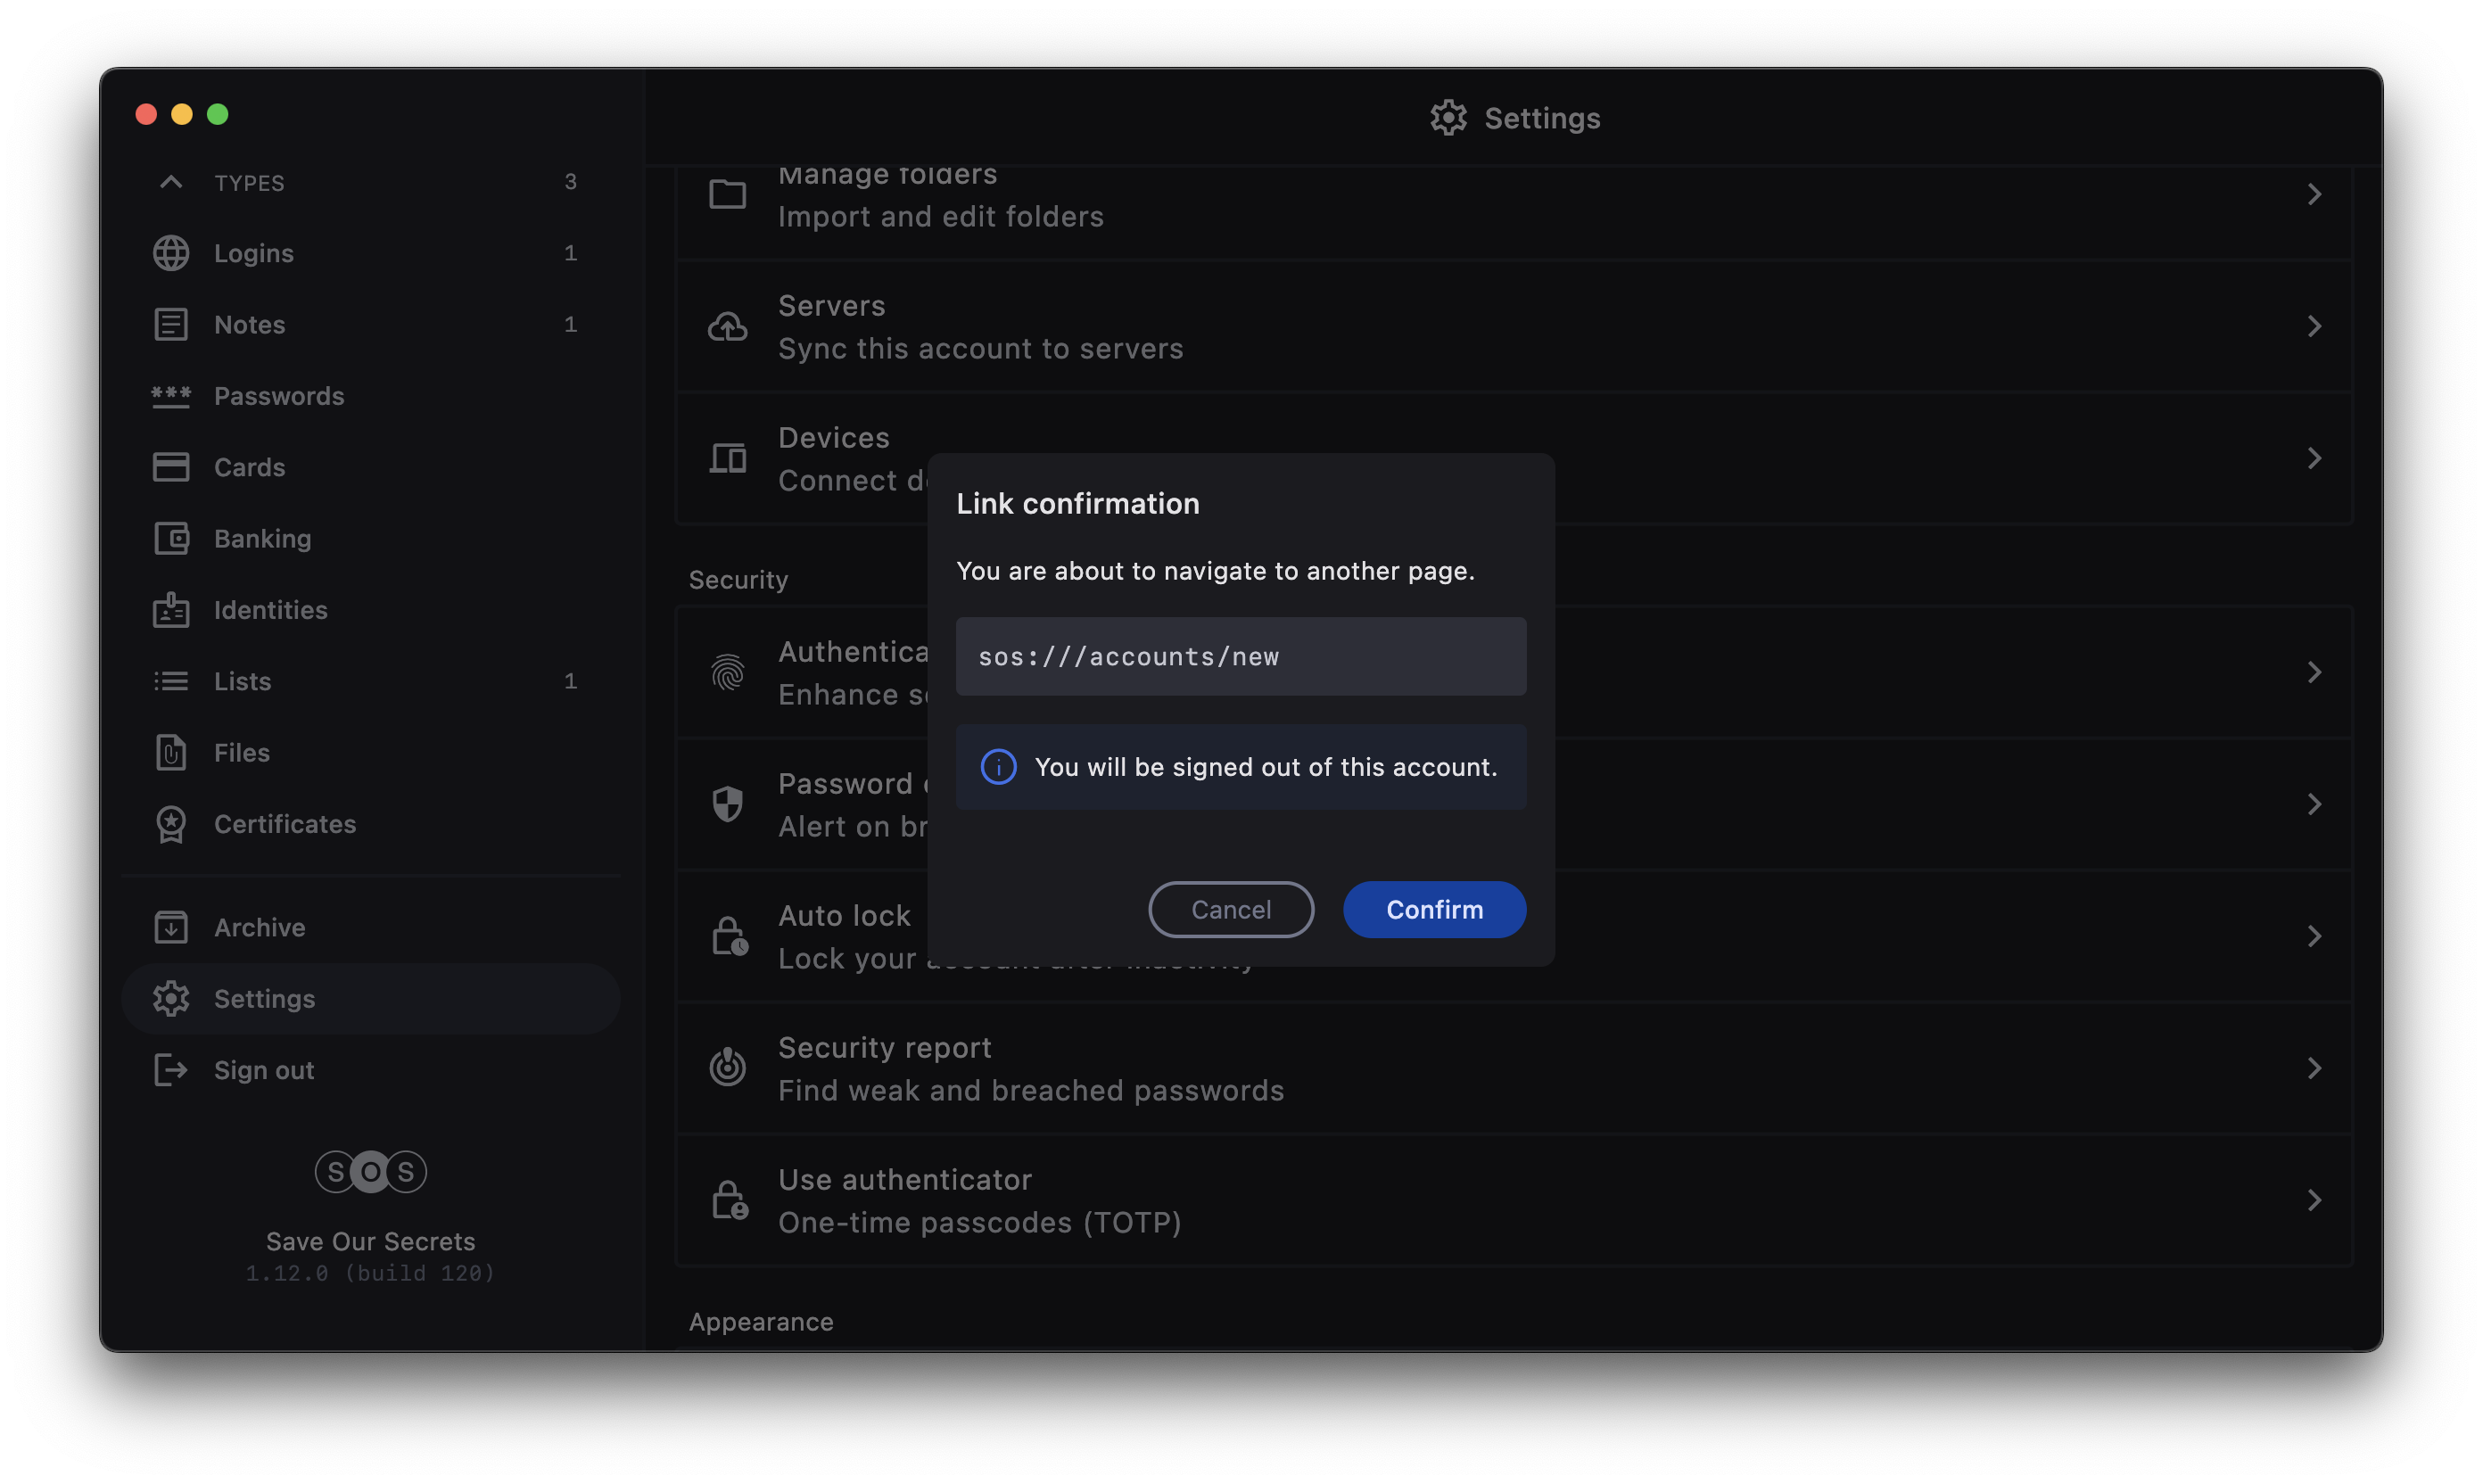Confirm navigation to accounts/new

(x=1434, y=909)
